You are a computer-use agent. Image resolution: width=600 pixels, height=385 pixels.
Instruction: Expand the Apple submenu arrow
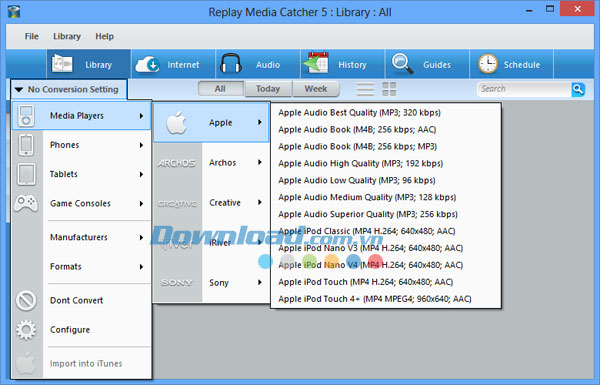coord(260,122)
